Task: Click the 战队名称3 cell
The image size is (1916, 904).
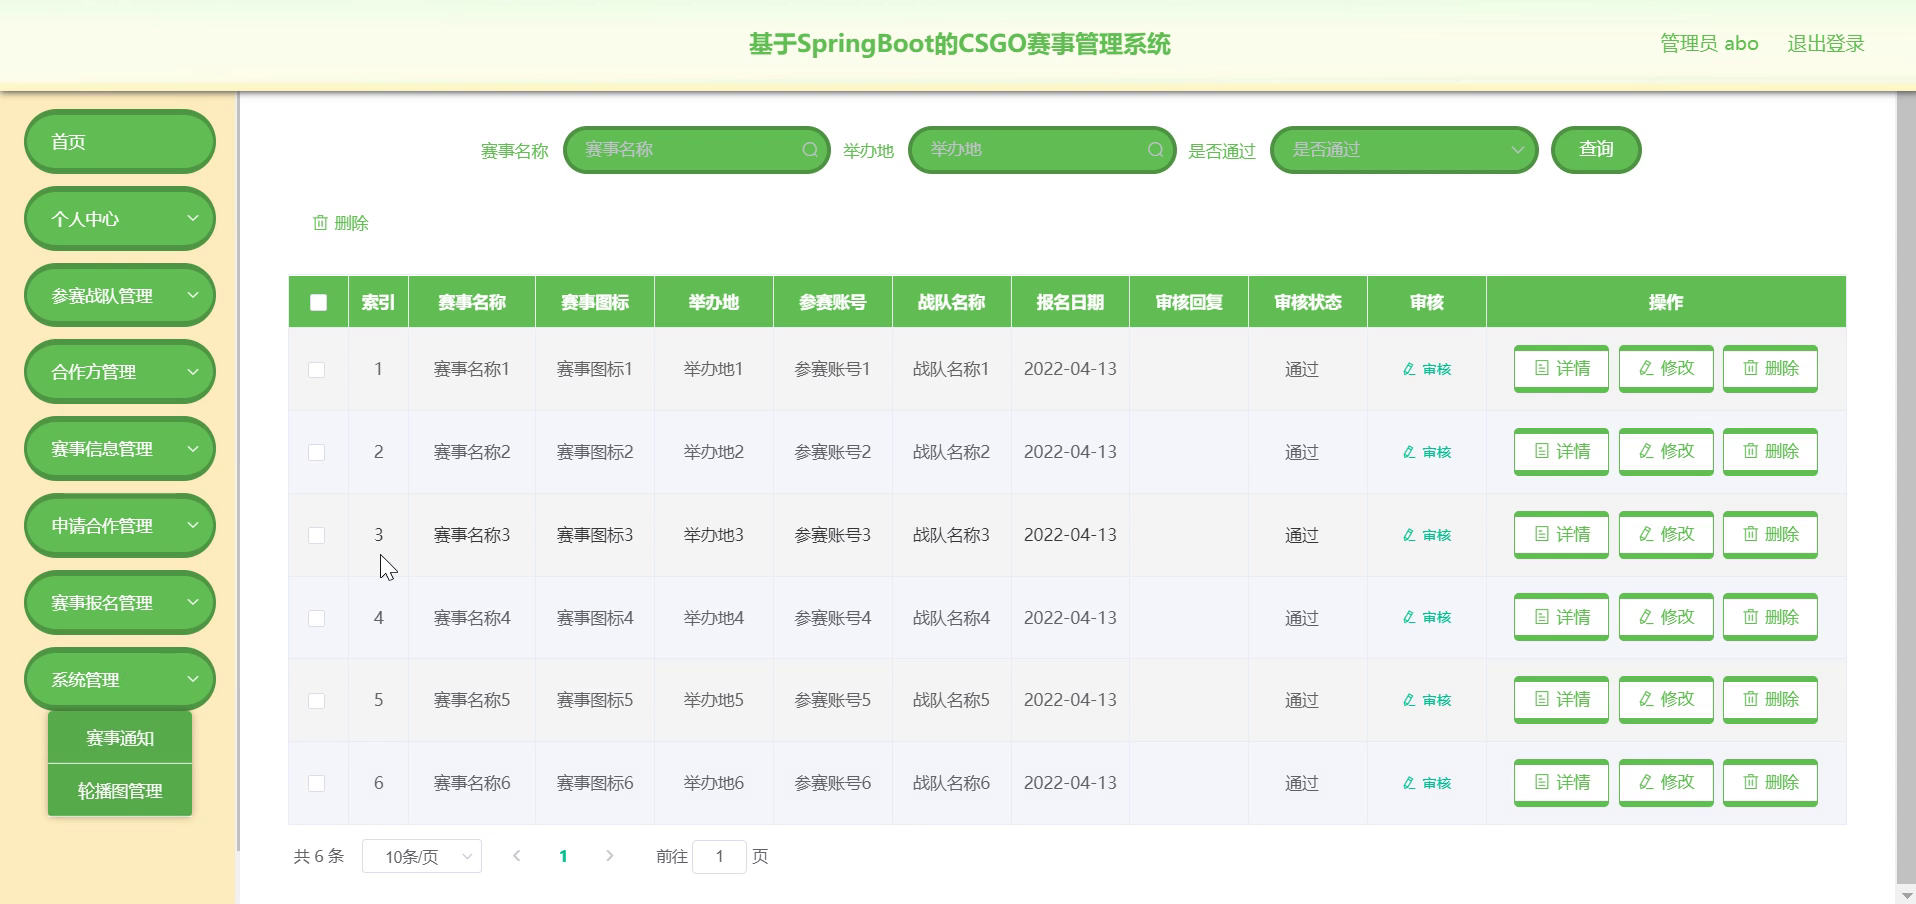Action: pyautogui.click(x=951, y=535)
